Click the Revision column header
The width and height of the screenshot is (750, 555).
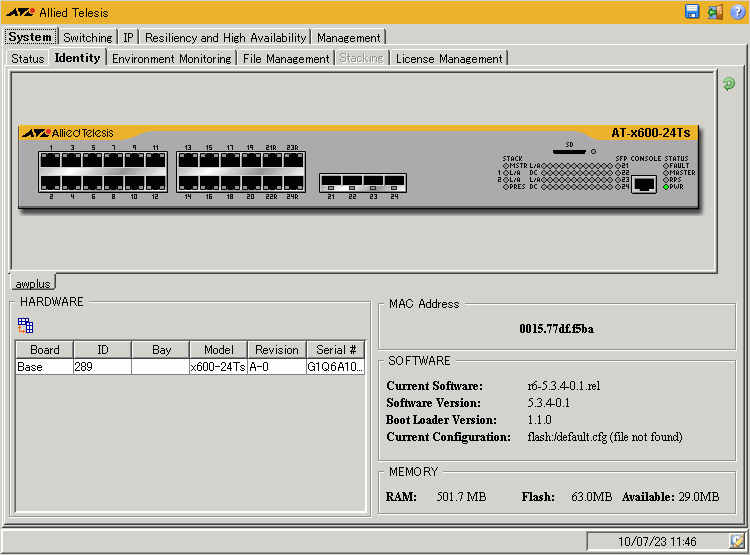coord(276,350)
